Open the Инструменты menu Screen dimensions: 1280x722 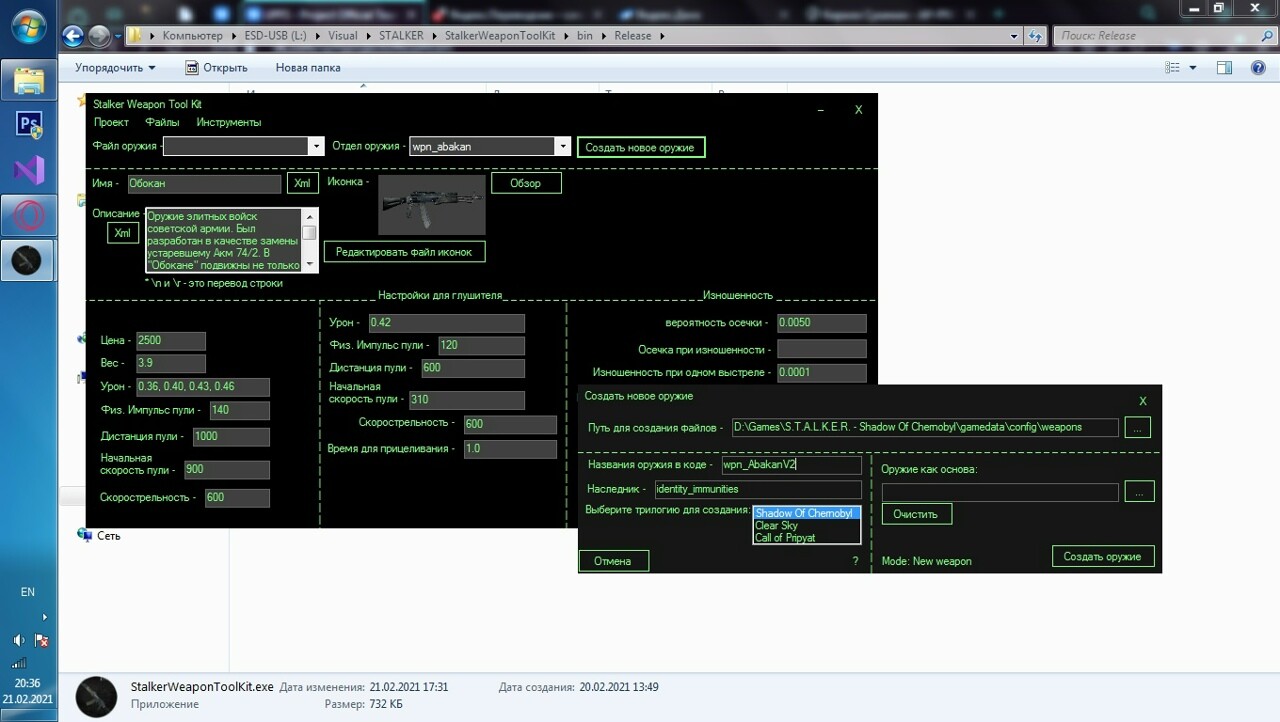(229, 122)
